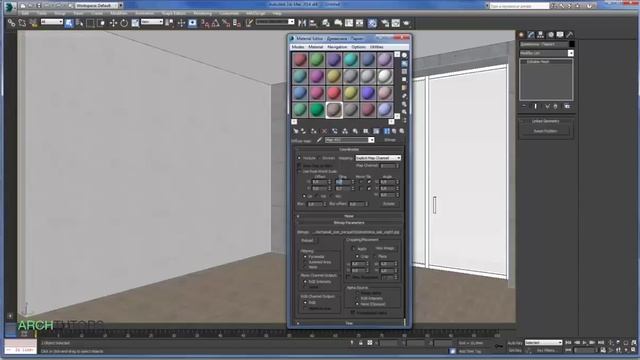Image resolution: width=640 pixels, height=360 pixels.
Task: Click the object color swatch in command panel
Action: pos(571,44)
